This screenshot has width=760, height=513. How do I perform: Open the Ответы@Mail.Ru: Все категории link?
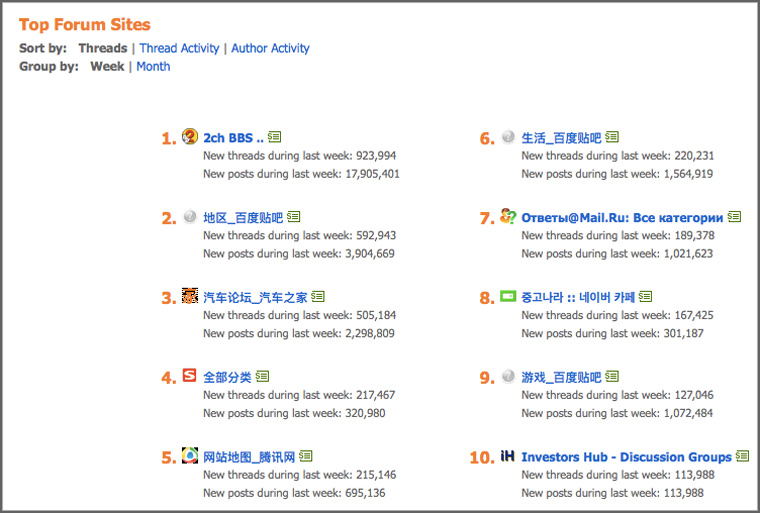[622, 217]
